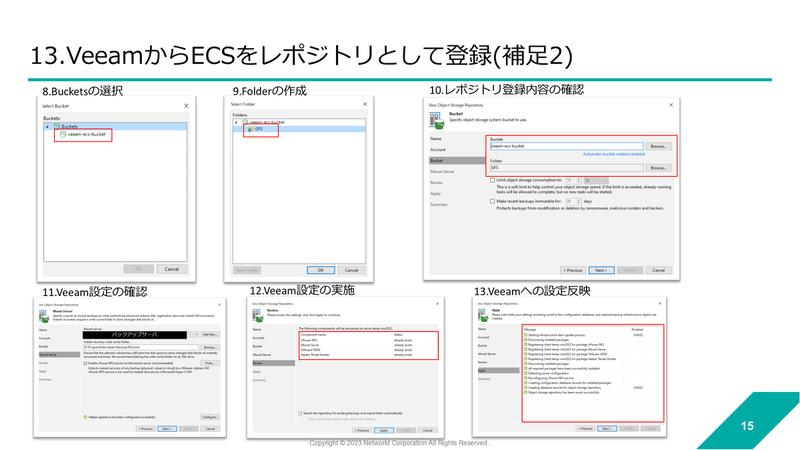Click Browse next to the Folder field
800x450 pixels.
[658, 168]
